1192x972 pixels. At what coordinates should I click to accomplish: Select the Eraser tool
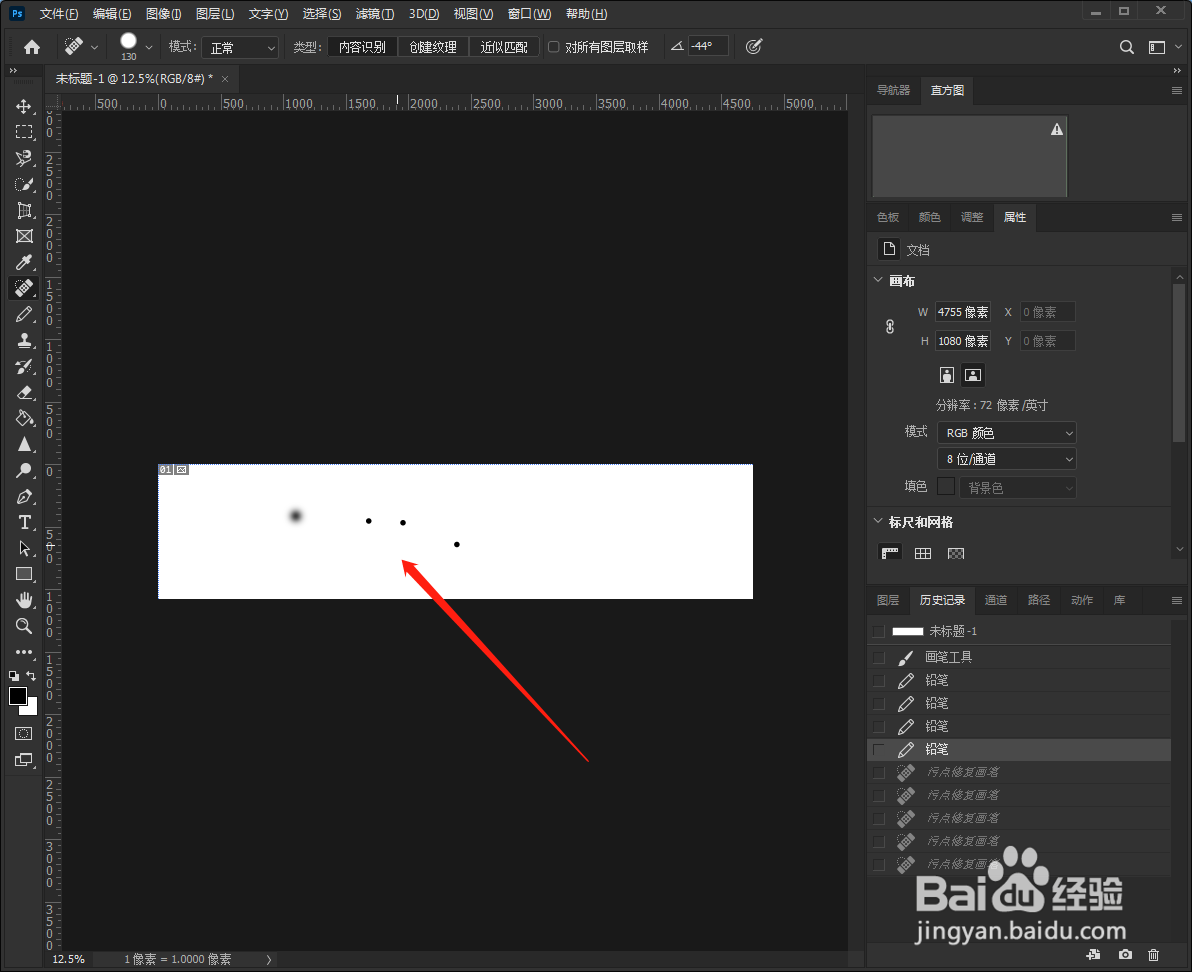24,392
